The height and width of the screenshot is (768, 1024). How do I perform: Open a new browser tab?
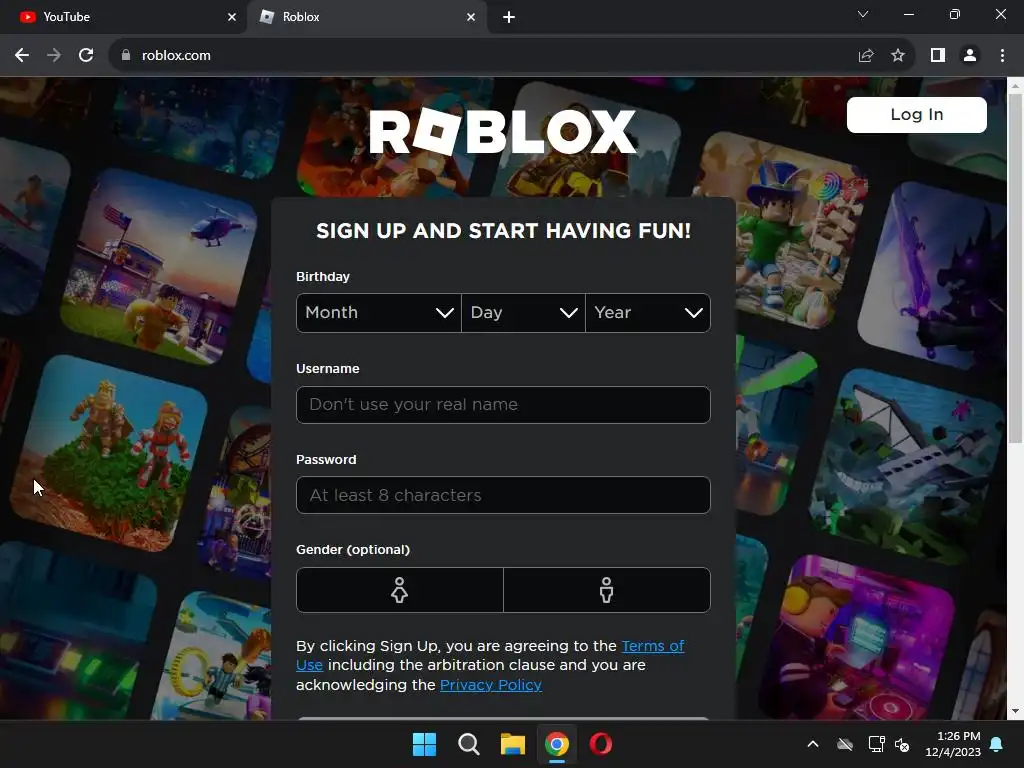click(x=509, y=17)
